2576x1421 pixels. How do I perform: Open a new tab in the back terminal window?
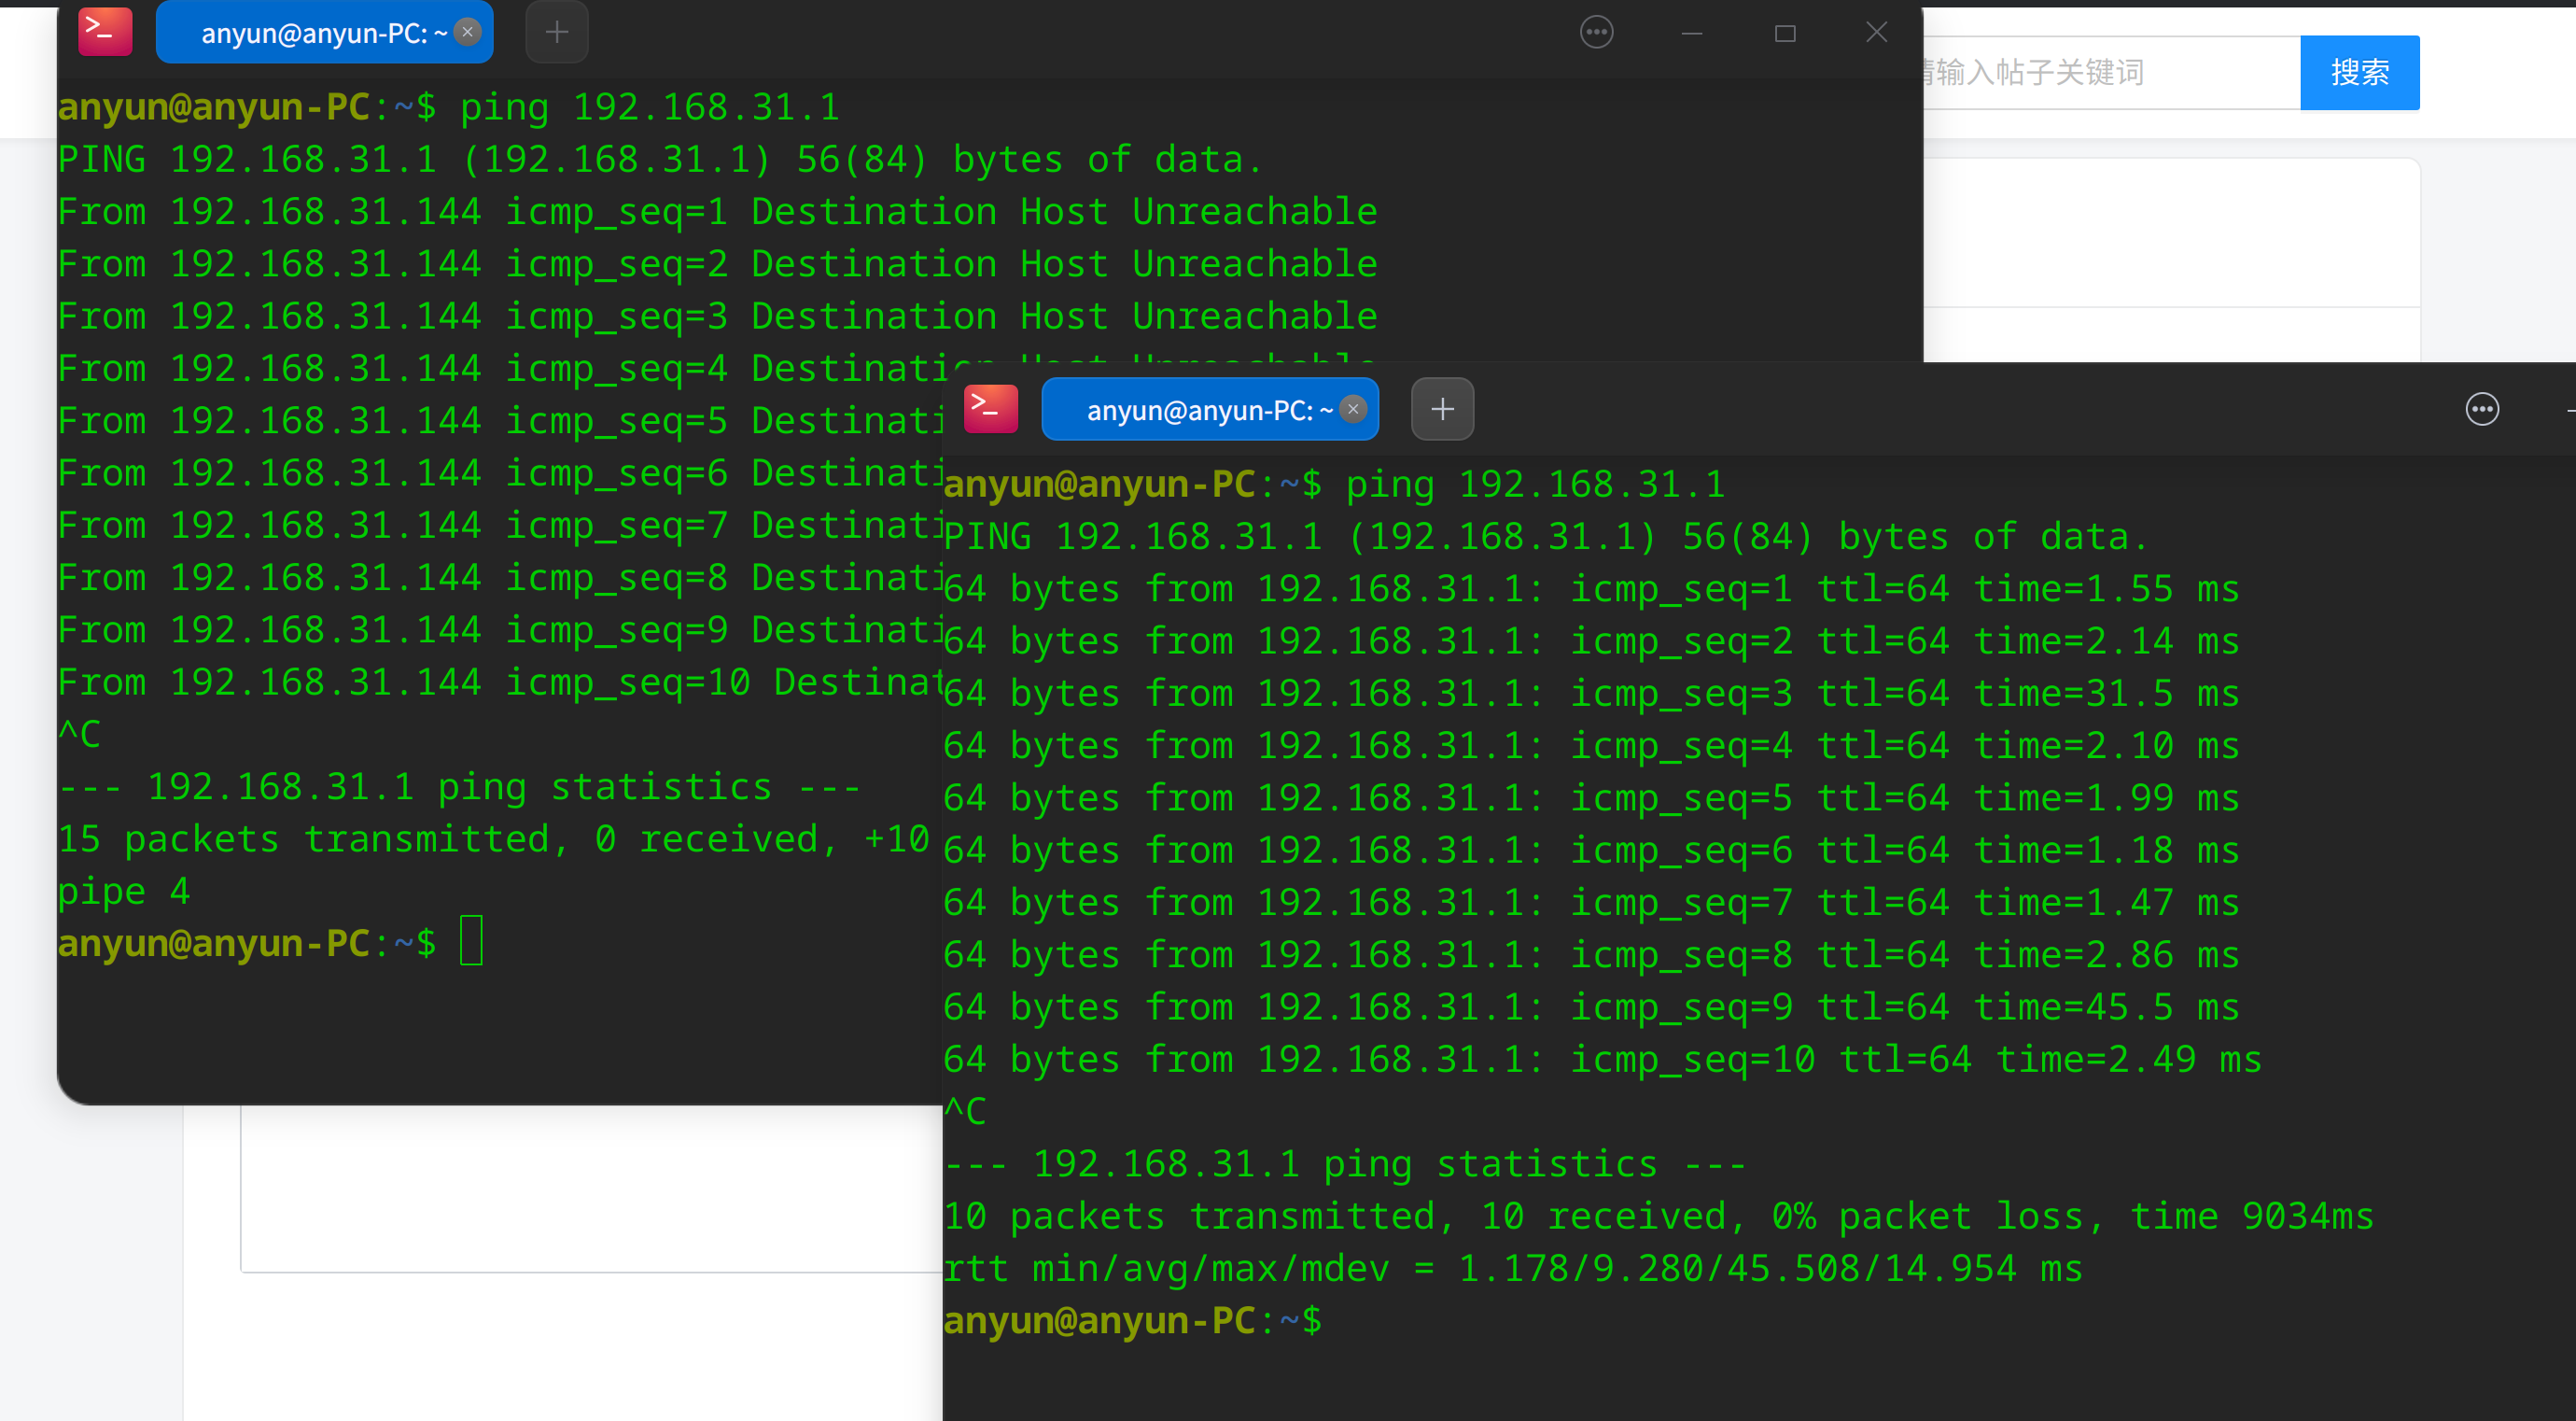[x=556, y=32]
